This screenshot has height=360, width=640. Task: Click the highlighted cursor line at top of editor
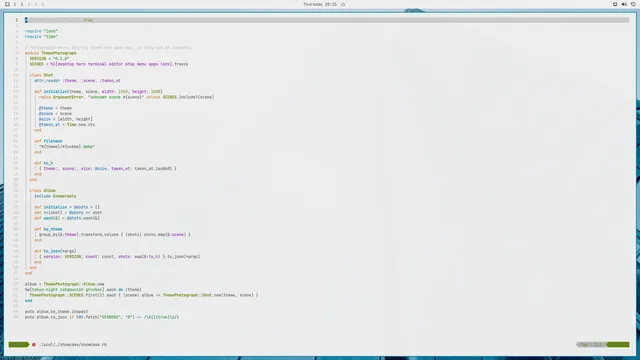(x=327, y=20)
